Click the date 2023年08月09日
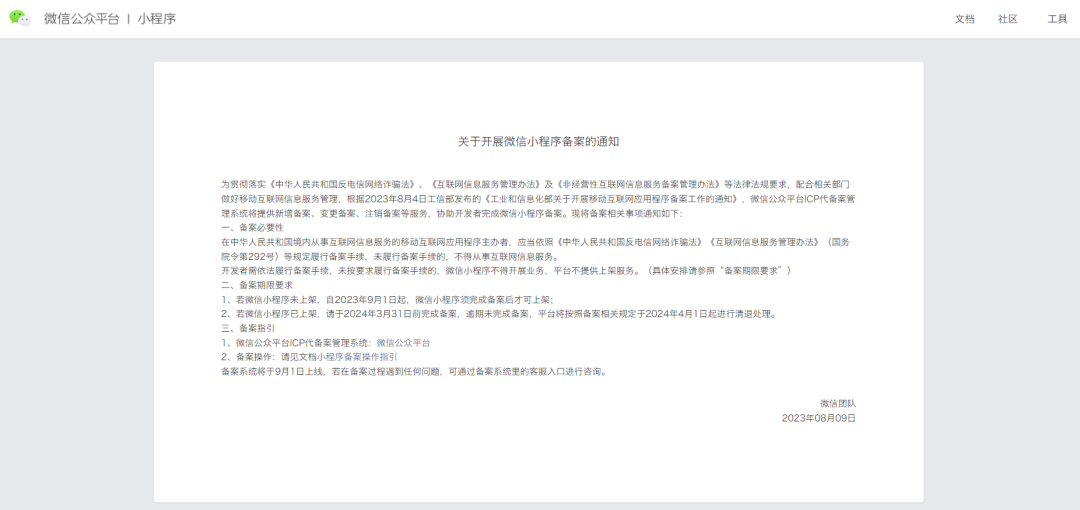This screenshot has height=510, width=1080. 819,418
